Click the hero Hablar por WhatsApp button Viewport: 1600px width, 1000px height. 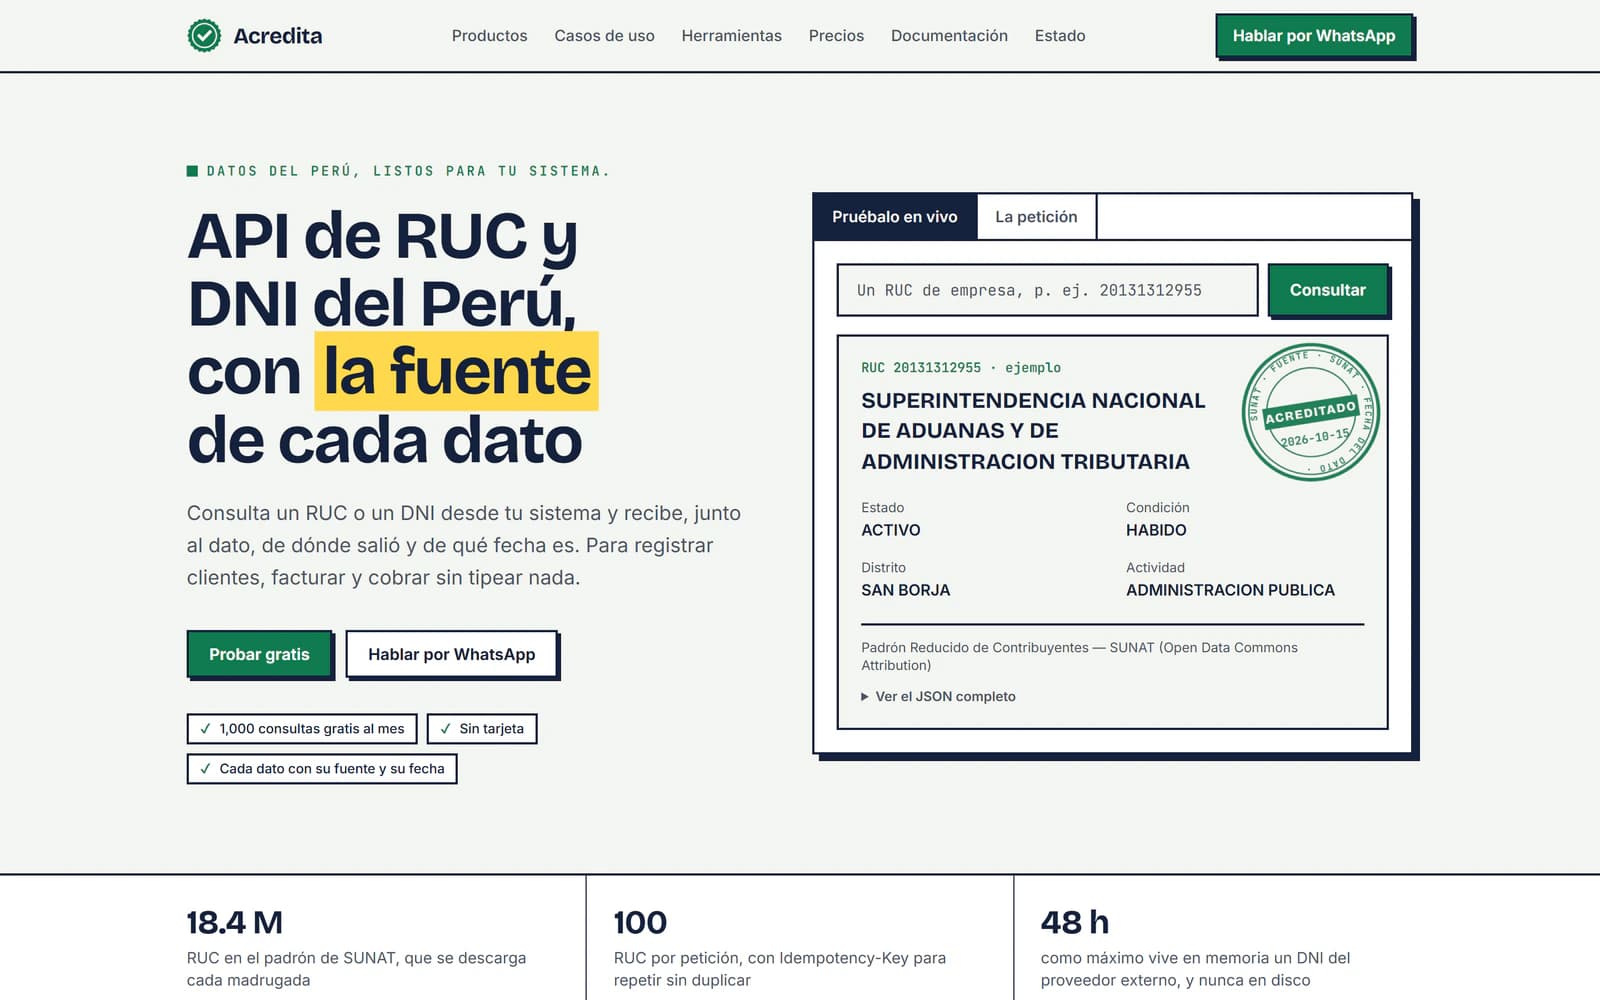pos(451,654)
